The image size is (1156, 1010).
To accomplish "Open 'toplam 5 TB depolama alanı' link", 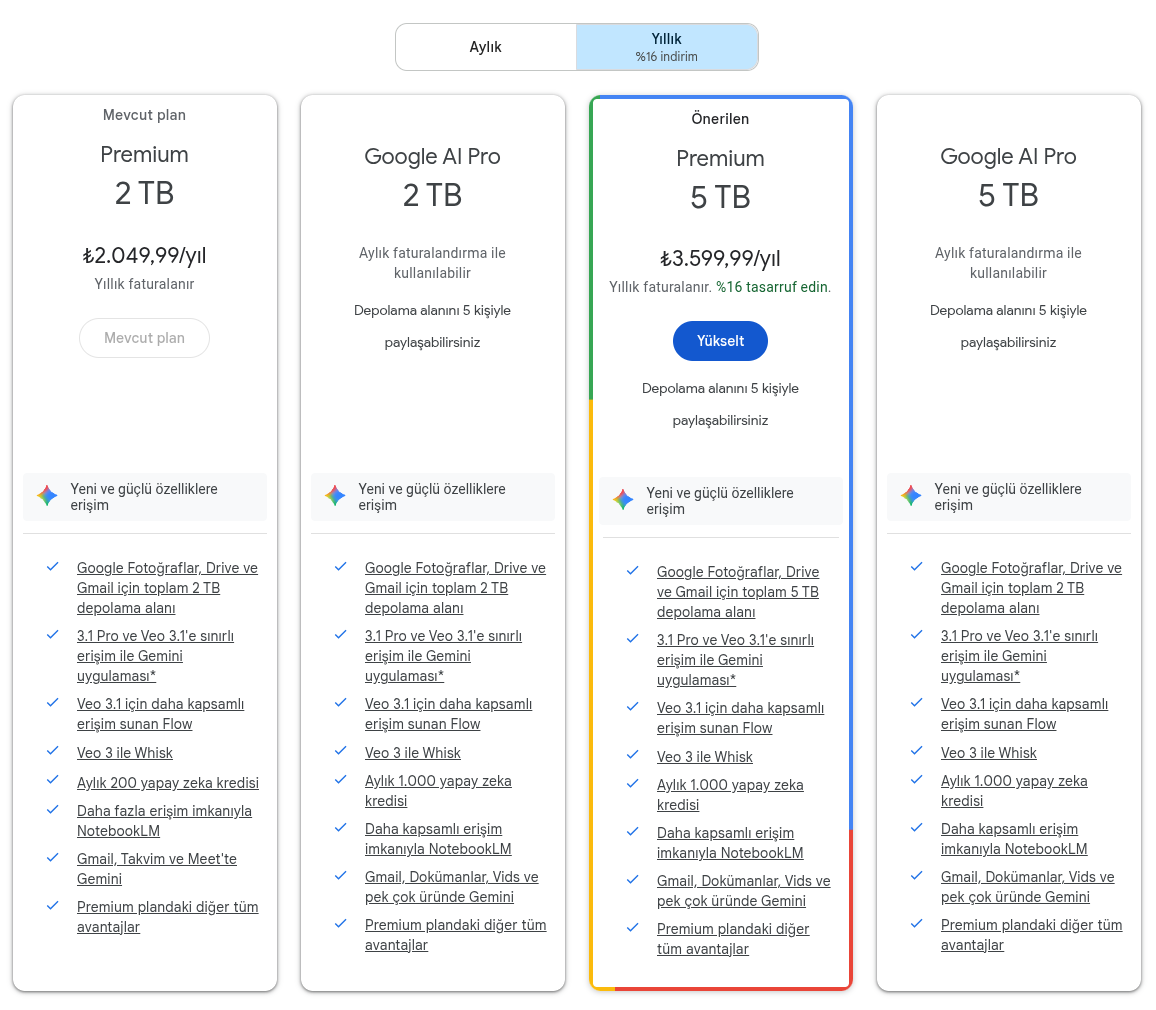I will click(x=738, y=592).
